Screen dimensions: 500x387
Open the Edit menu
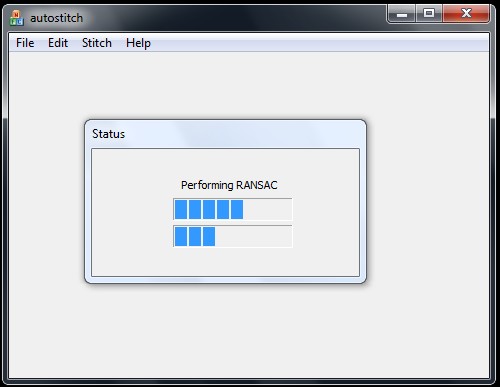(58, 43)
